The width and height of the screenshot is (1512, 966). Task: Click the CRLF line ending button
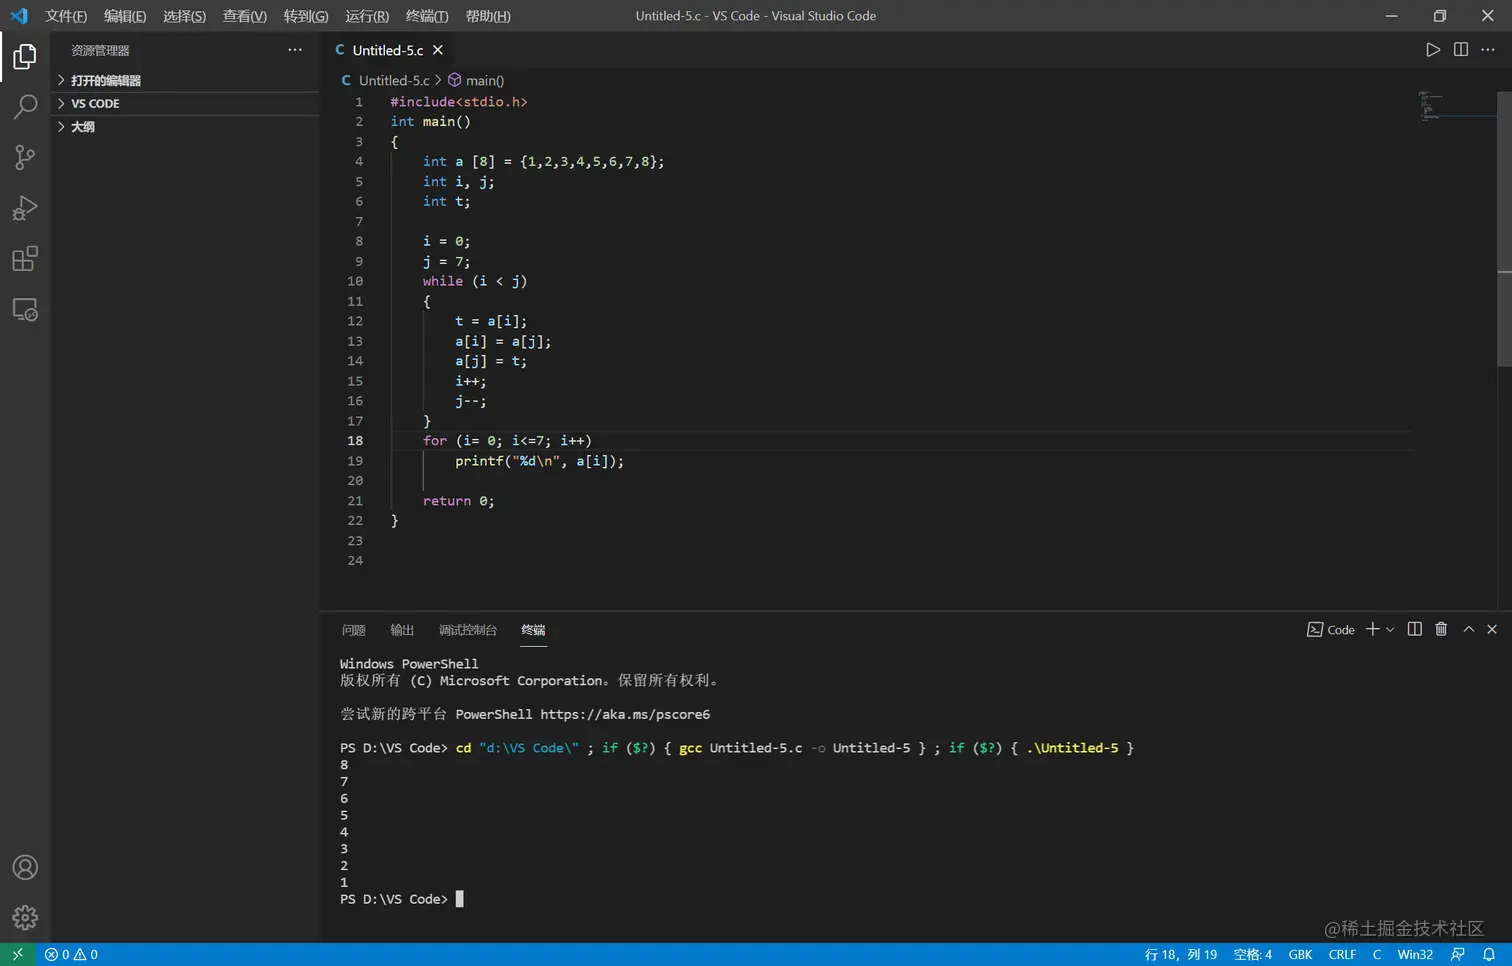[1342, 954]
